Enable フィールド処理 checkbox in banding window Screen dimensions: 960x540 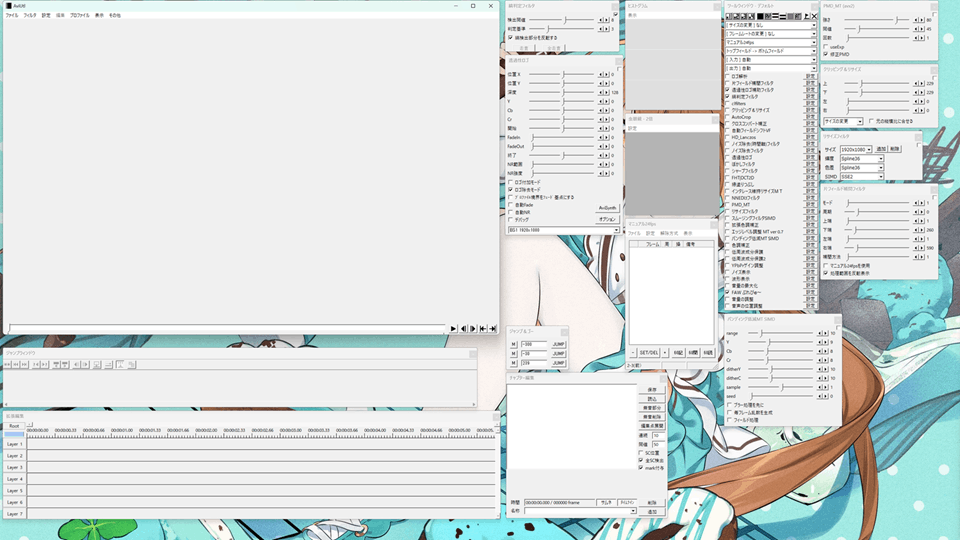pyautogui.click(x=729, y=420)
